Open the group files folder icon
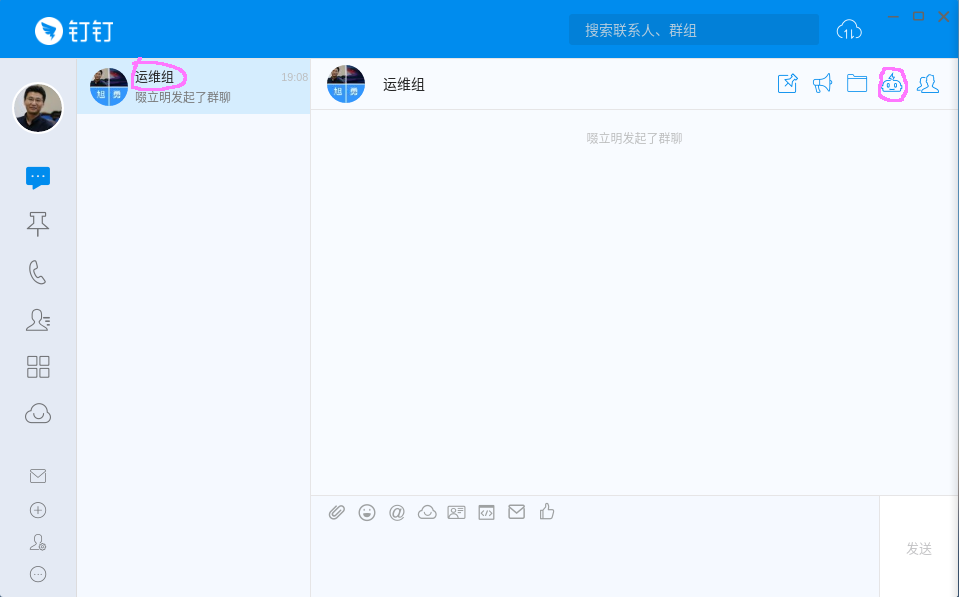 pos(857,84)
